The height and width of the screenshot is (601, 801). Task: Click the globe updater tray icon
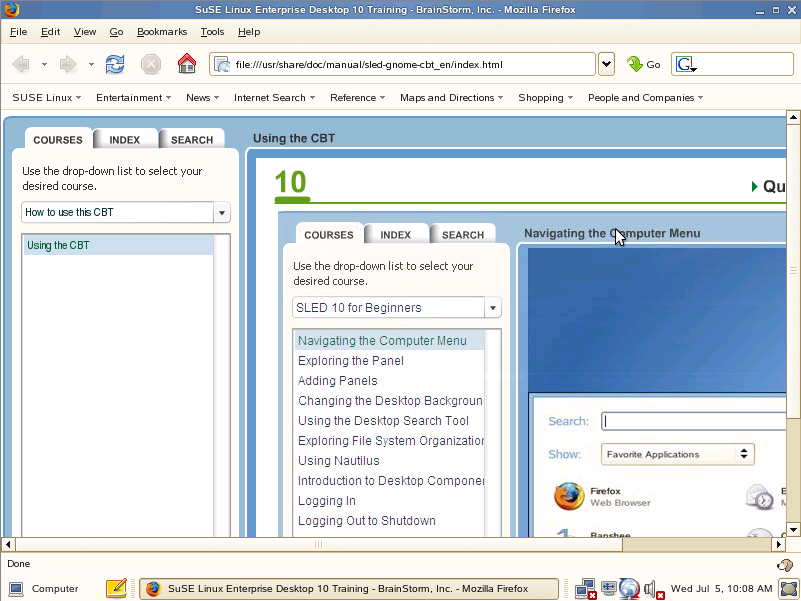point(629,588)
